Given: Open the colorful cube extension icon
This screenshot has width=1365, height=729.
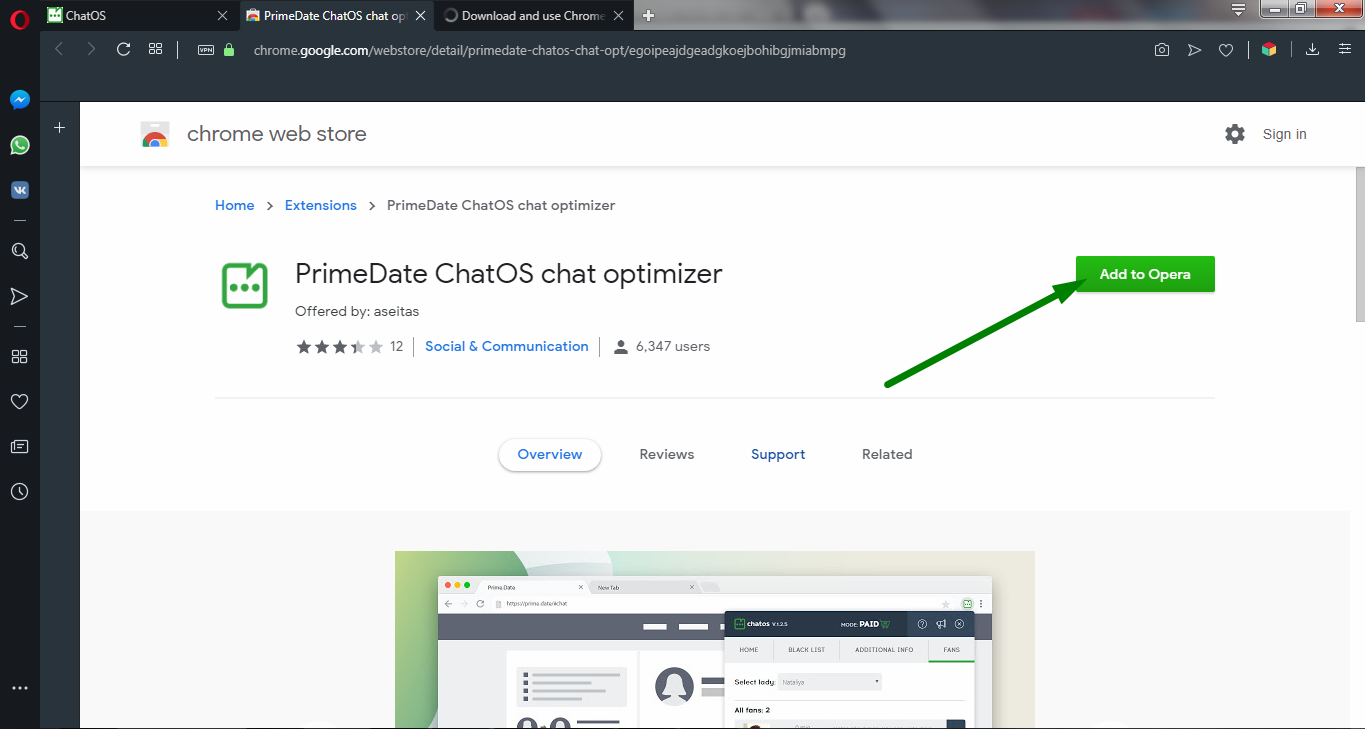Looking at the screenshot, I should (x=1269, y=50).
